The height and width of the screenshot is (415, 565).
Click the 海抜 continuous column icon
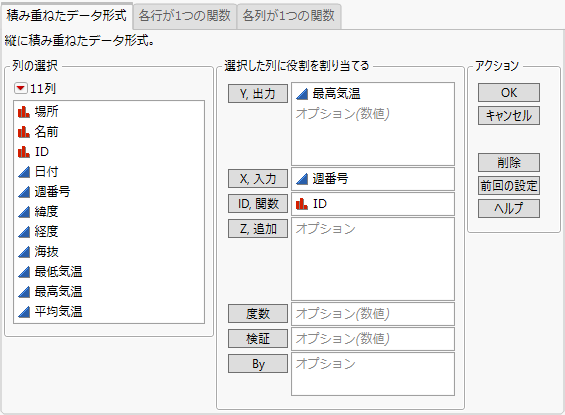[x=24, y=252]
